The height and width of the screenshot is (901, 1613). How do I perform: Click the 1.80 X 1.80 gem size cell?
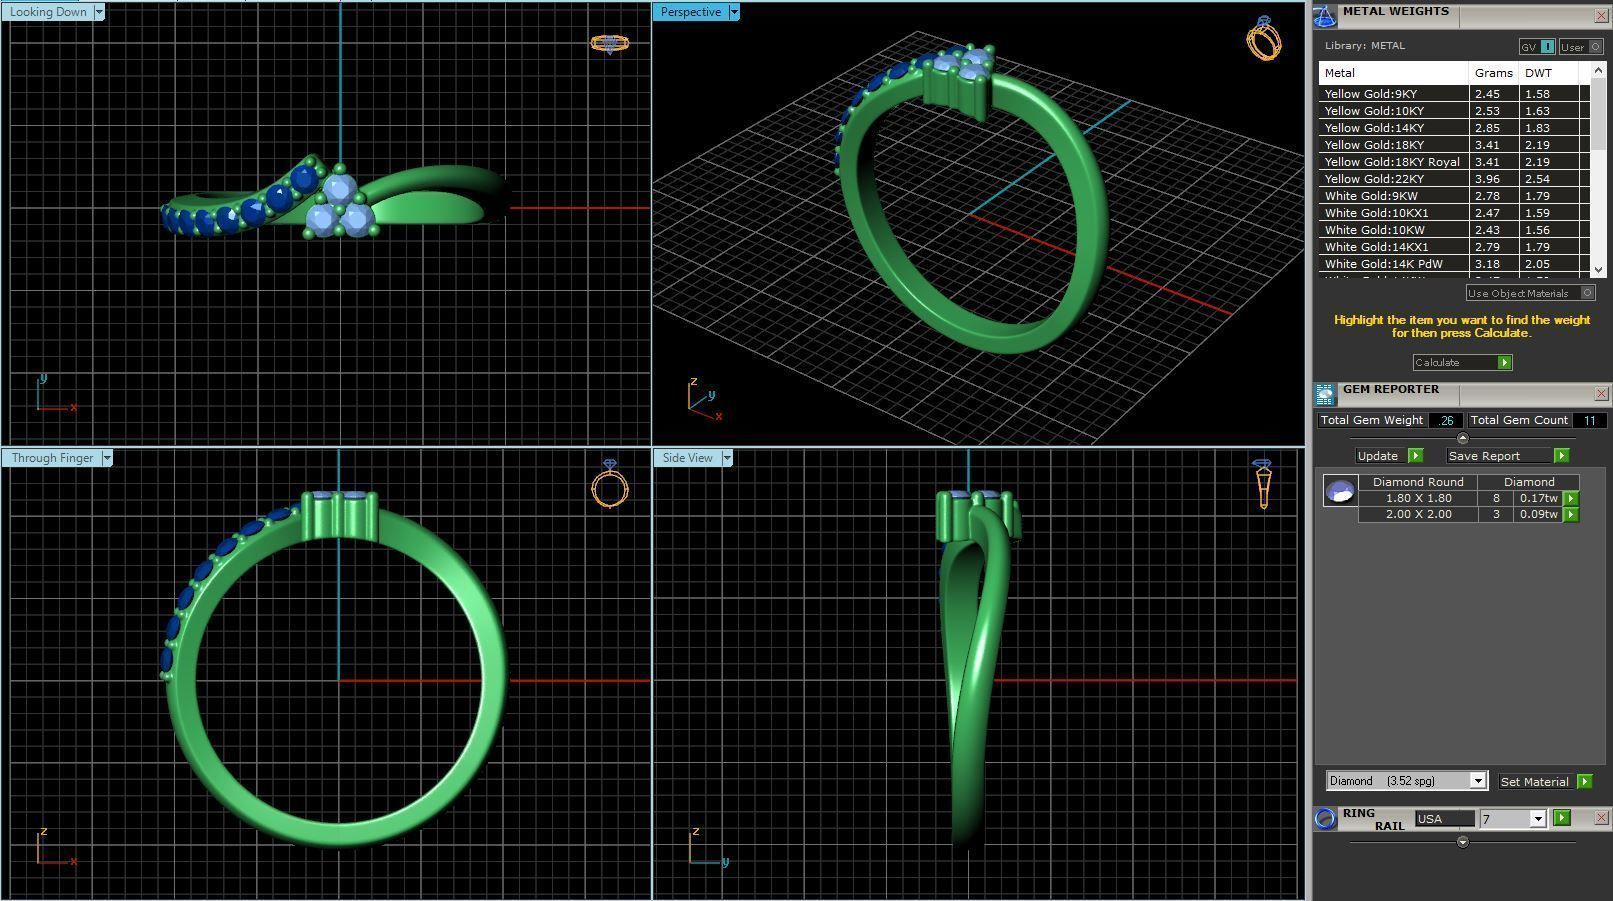pos(1418,498)
